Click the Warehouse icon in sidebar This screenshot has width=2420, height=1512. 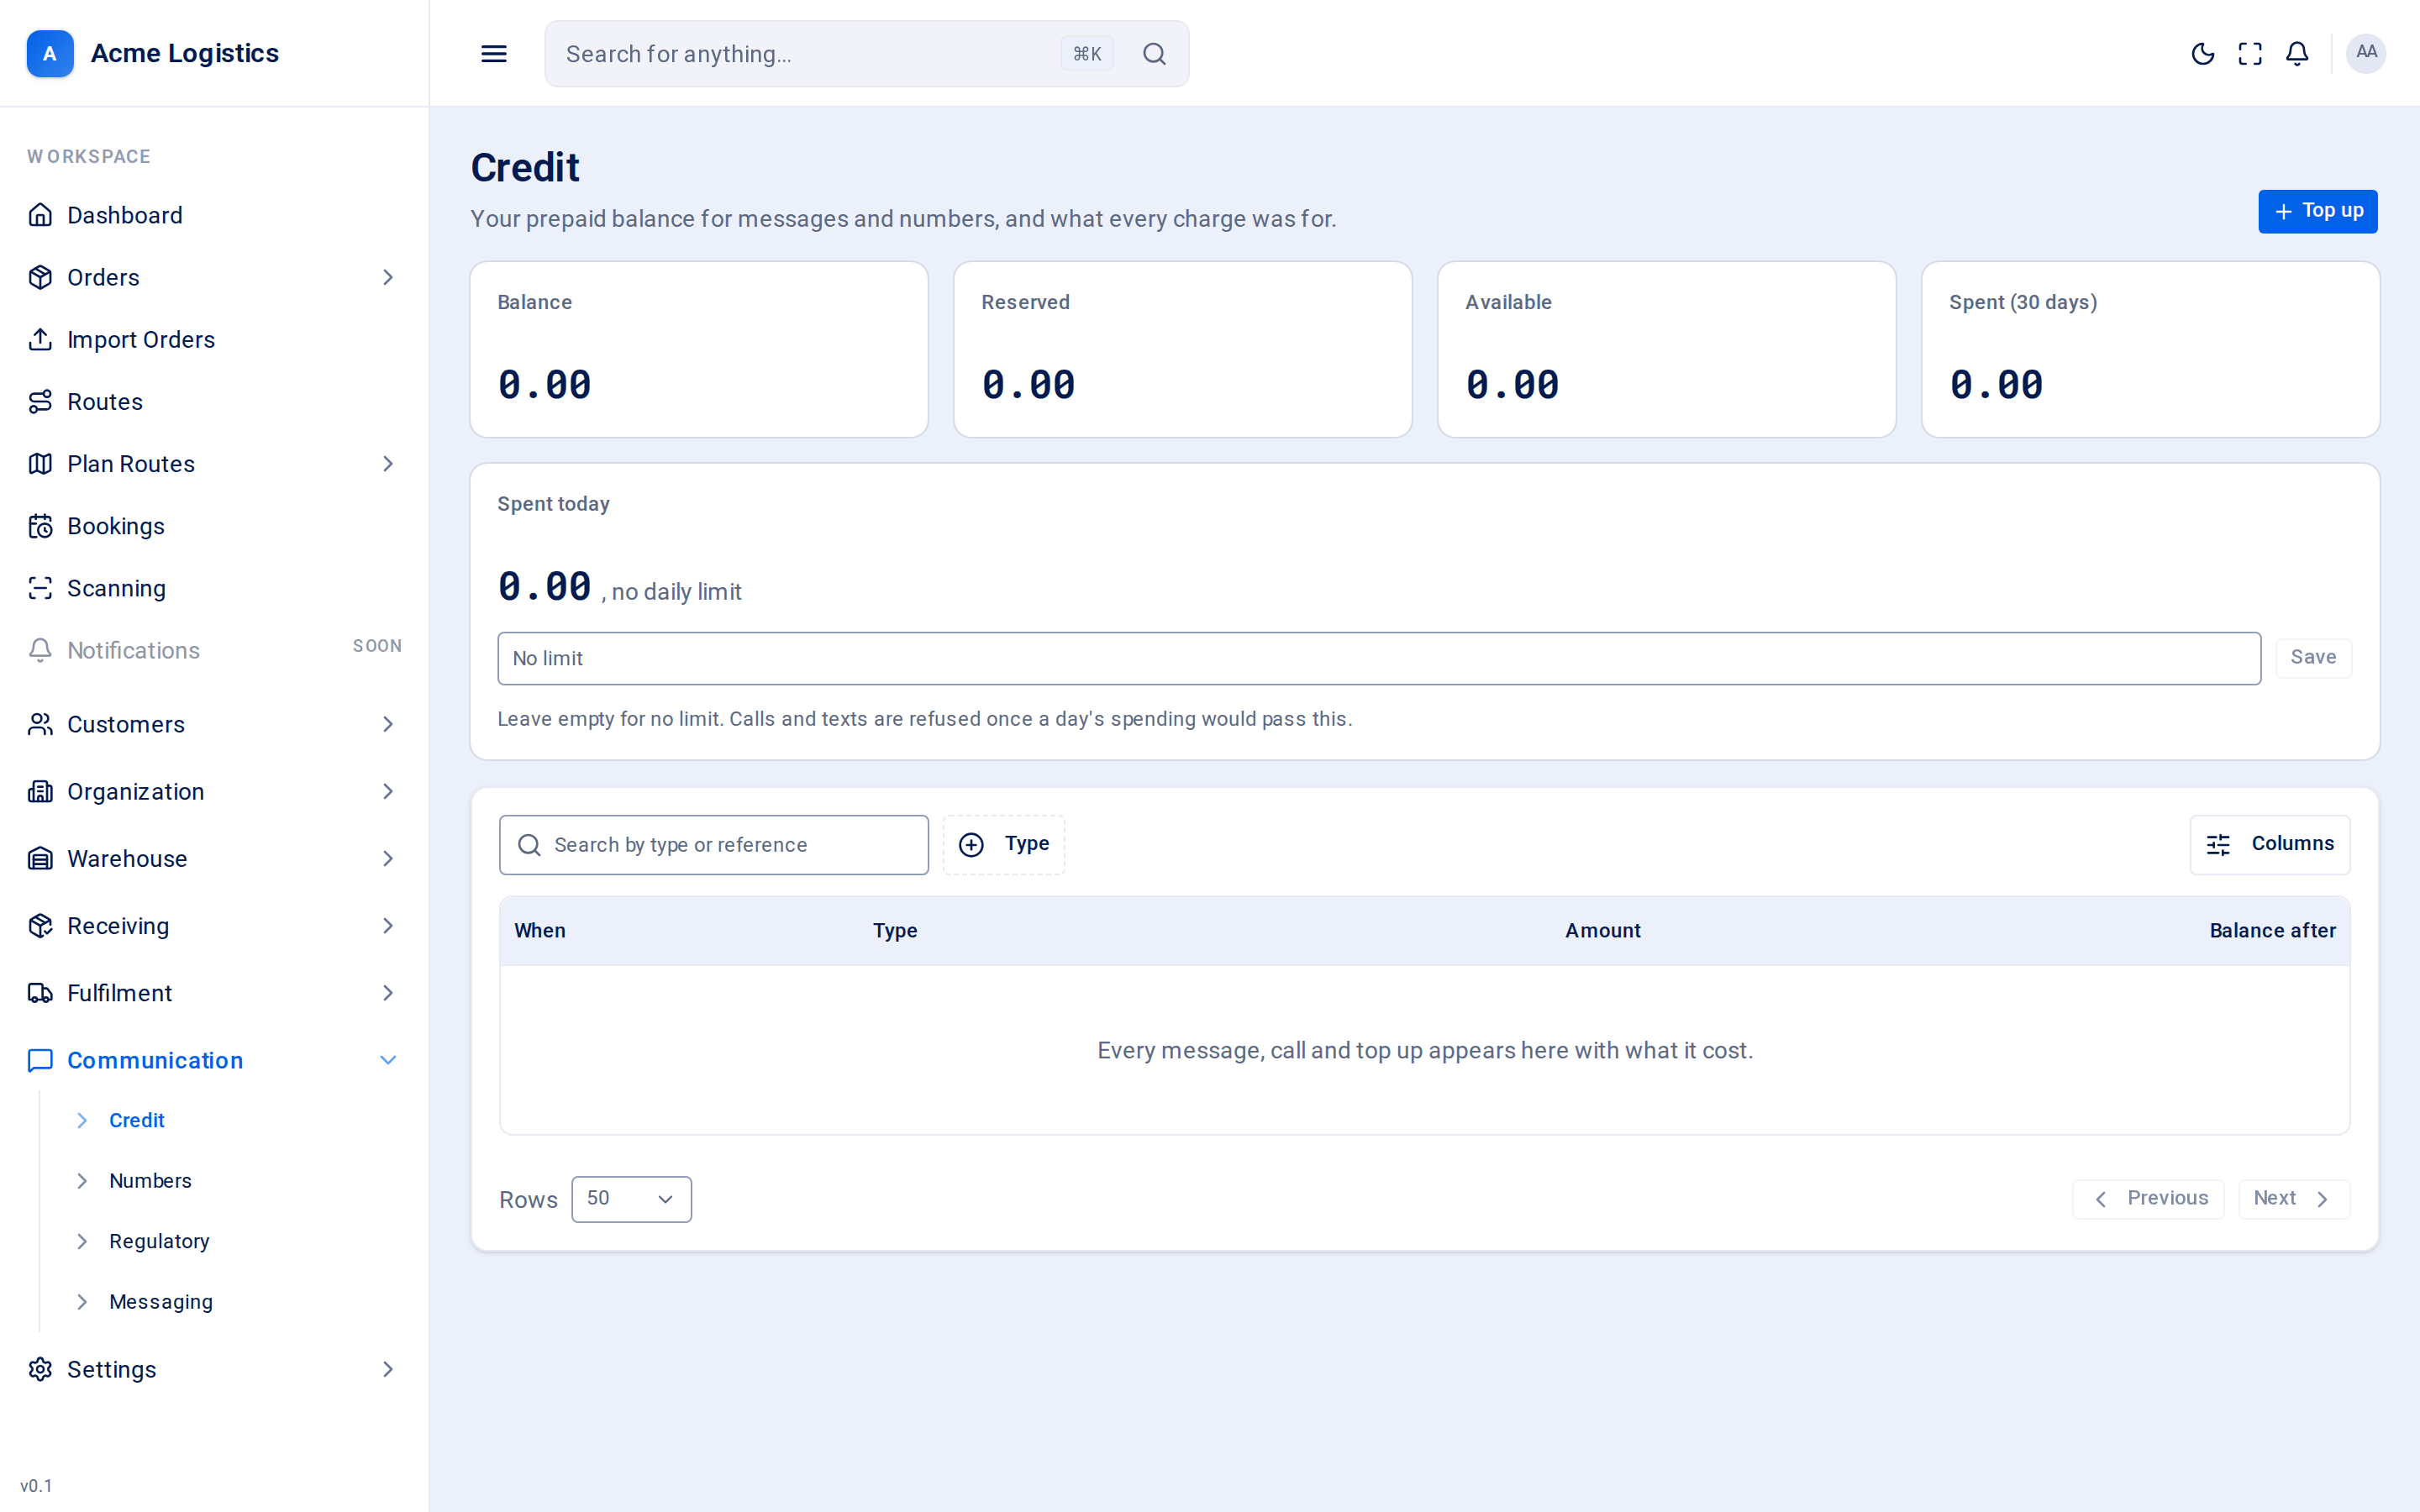[x=40, y=858]
